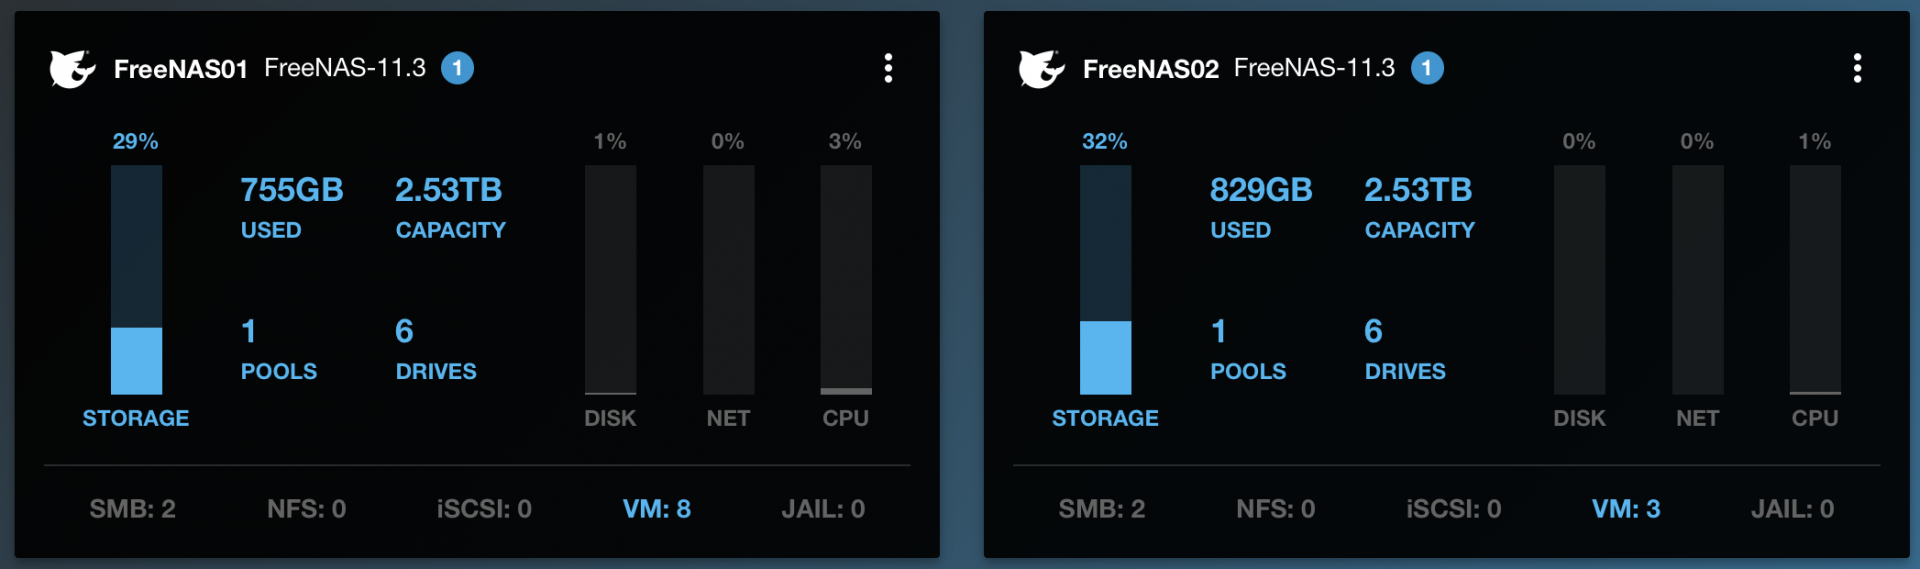Click the VM: 8 label
The width and height of the screenshot is (1920, 569).
pos(657,509)
